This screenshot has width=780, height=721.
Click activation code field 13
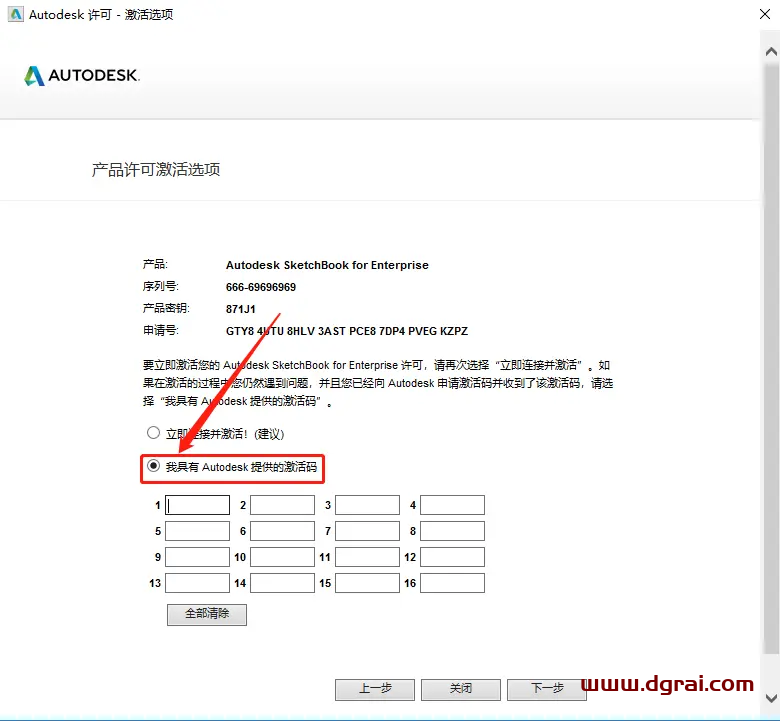(x=197, y=583)
